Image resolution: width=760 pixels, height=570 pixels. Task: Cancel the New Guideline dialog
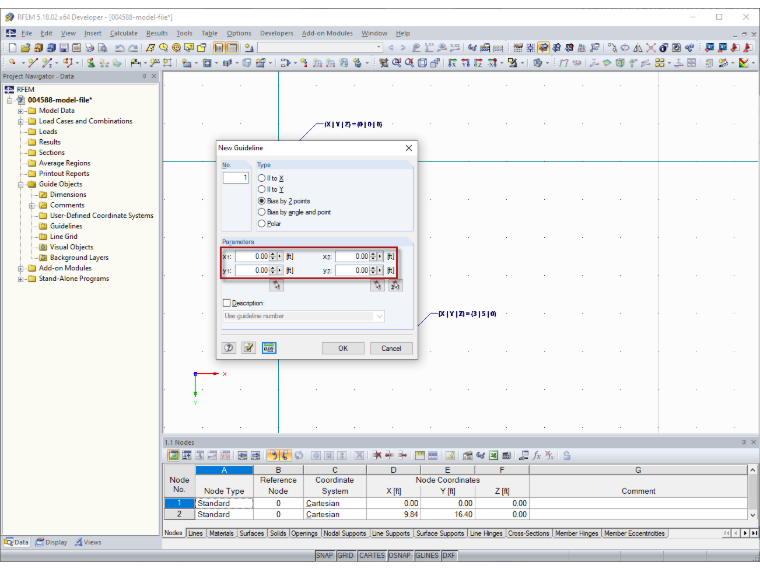[391, 348]
